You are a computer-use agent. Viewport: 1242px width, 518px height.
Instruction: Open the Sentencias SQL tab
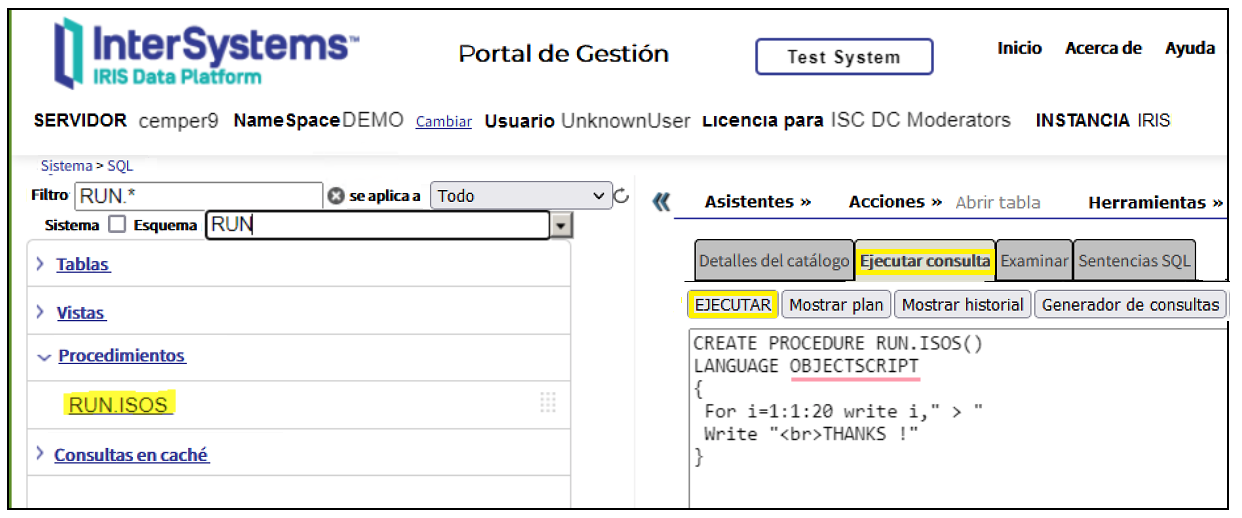coord(1134,261)
